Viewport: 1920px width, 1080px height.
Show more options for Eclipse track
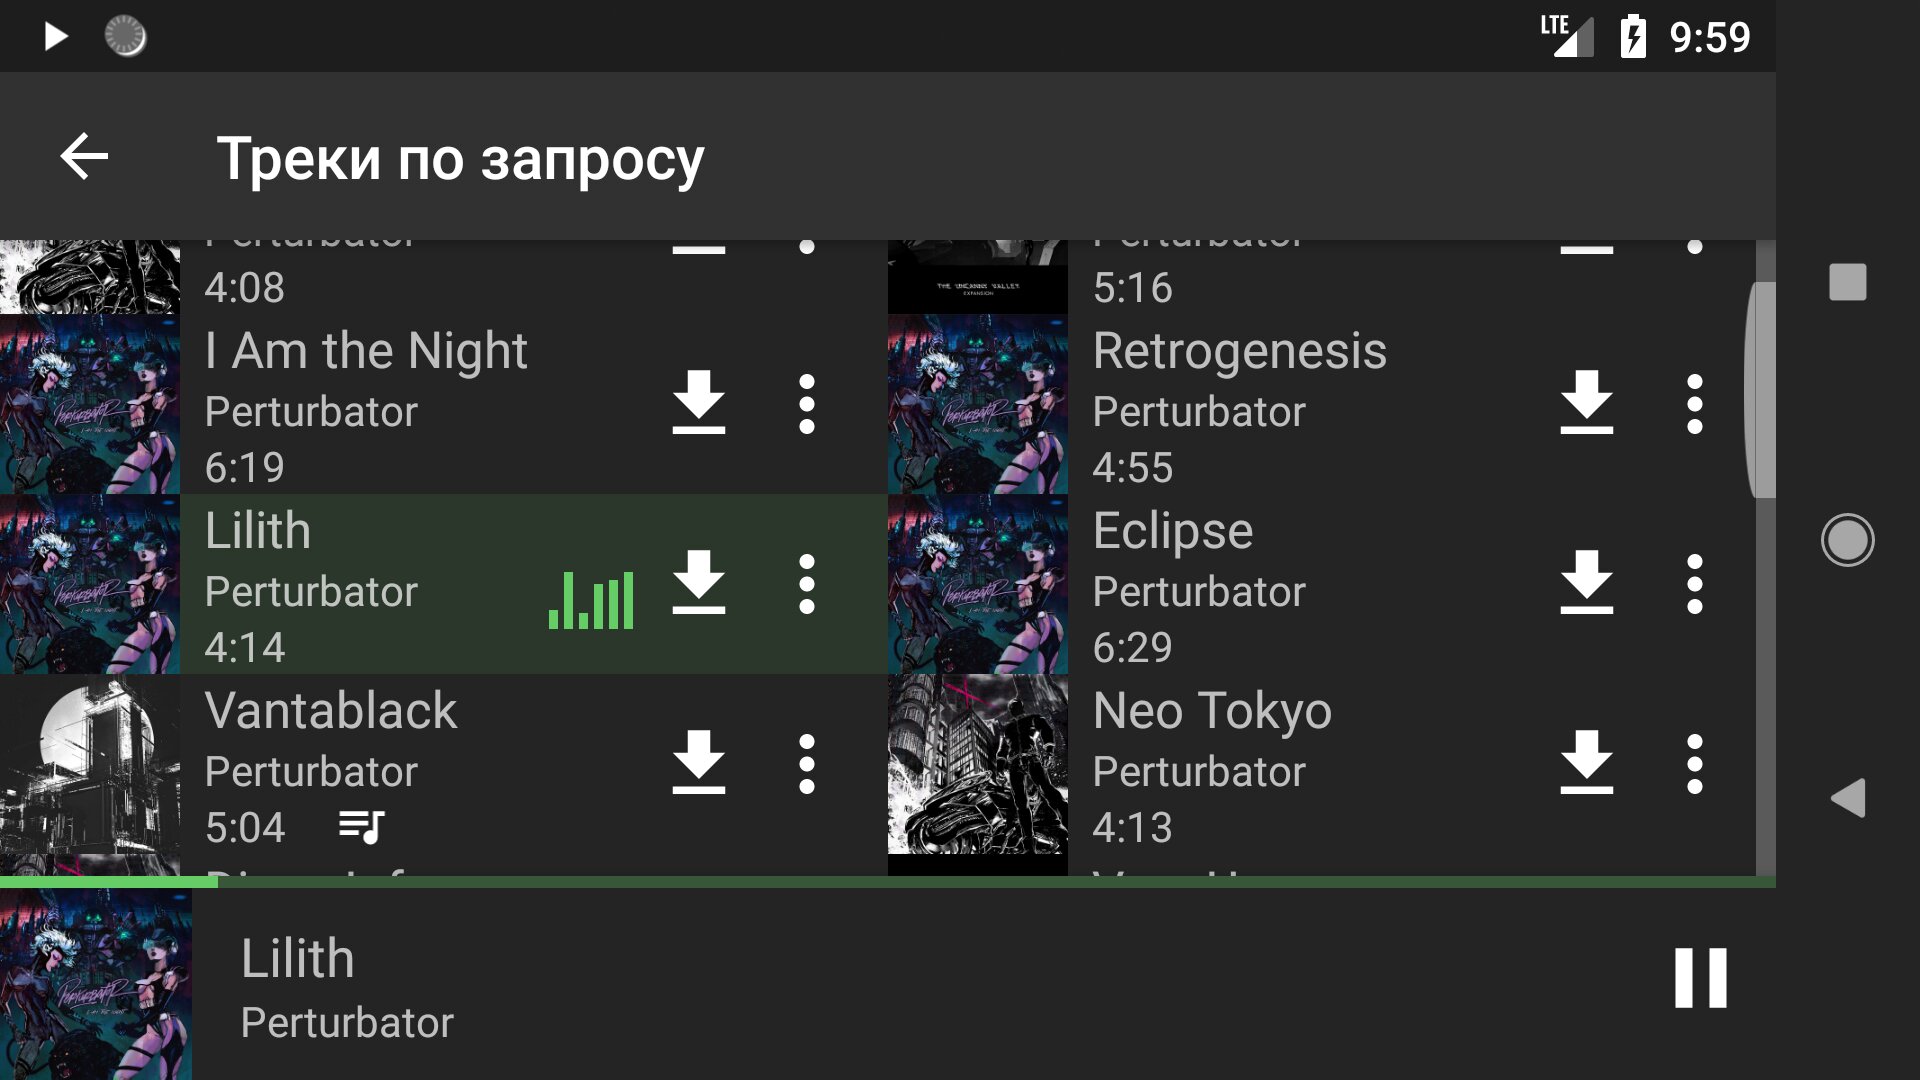(x=1694, y=584)
